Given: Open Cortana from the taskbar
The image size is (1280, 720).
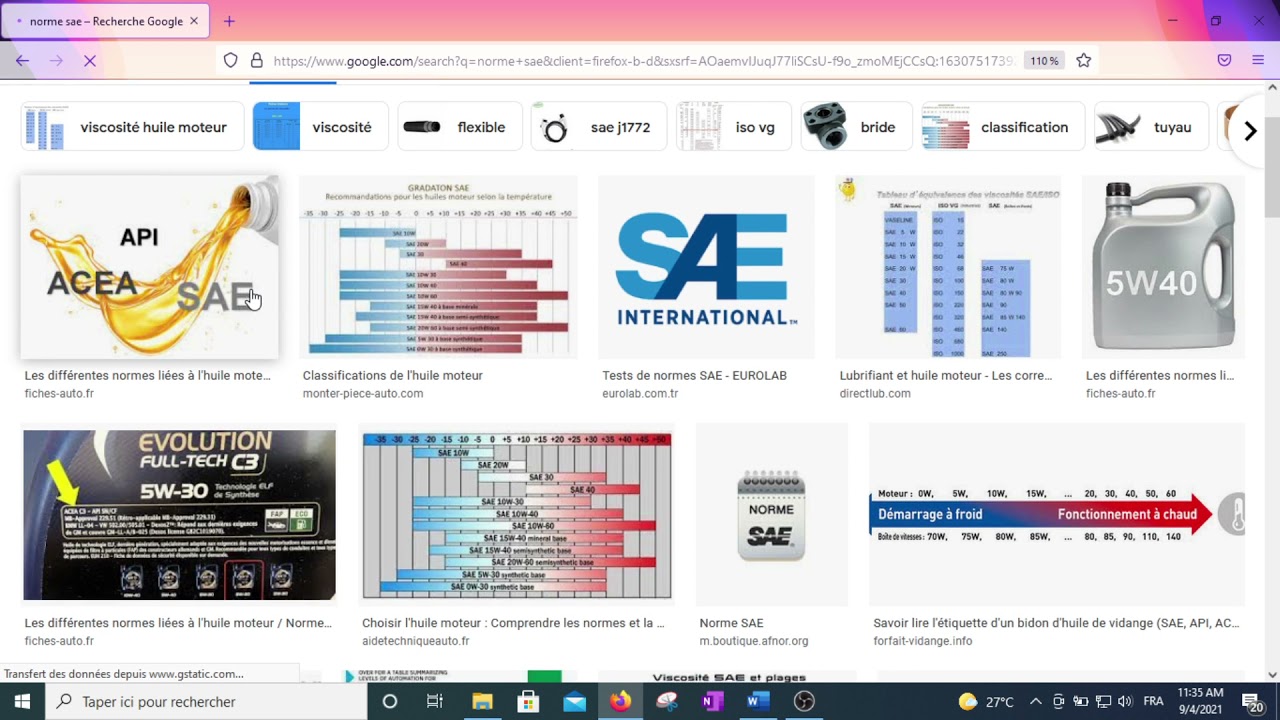Looking at the screenshot, I should pos(390,701).
